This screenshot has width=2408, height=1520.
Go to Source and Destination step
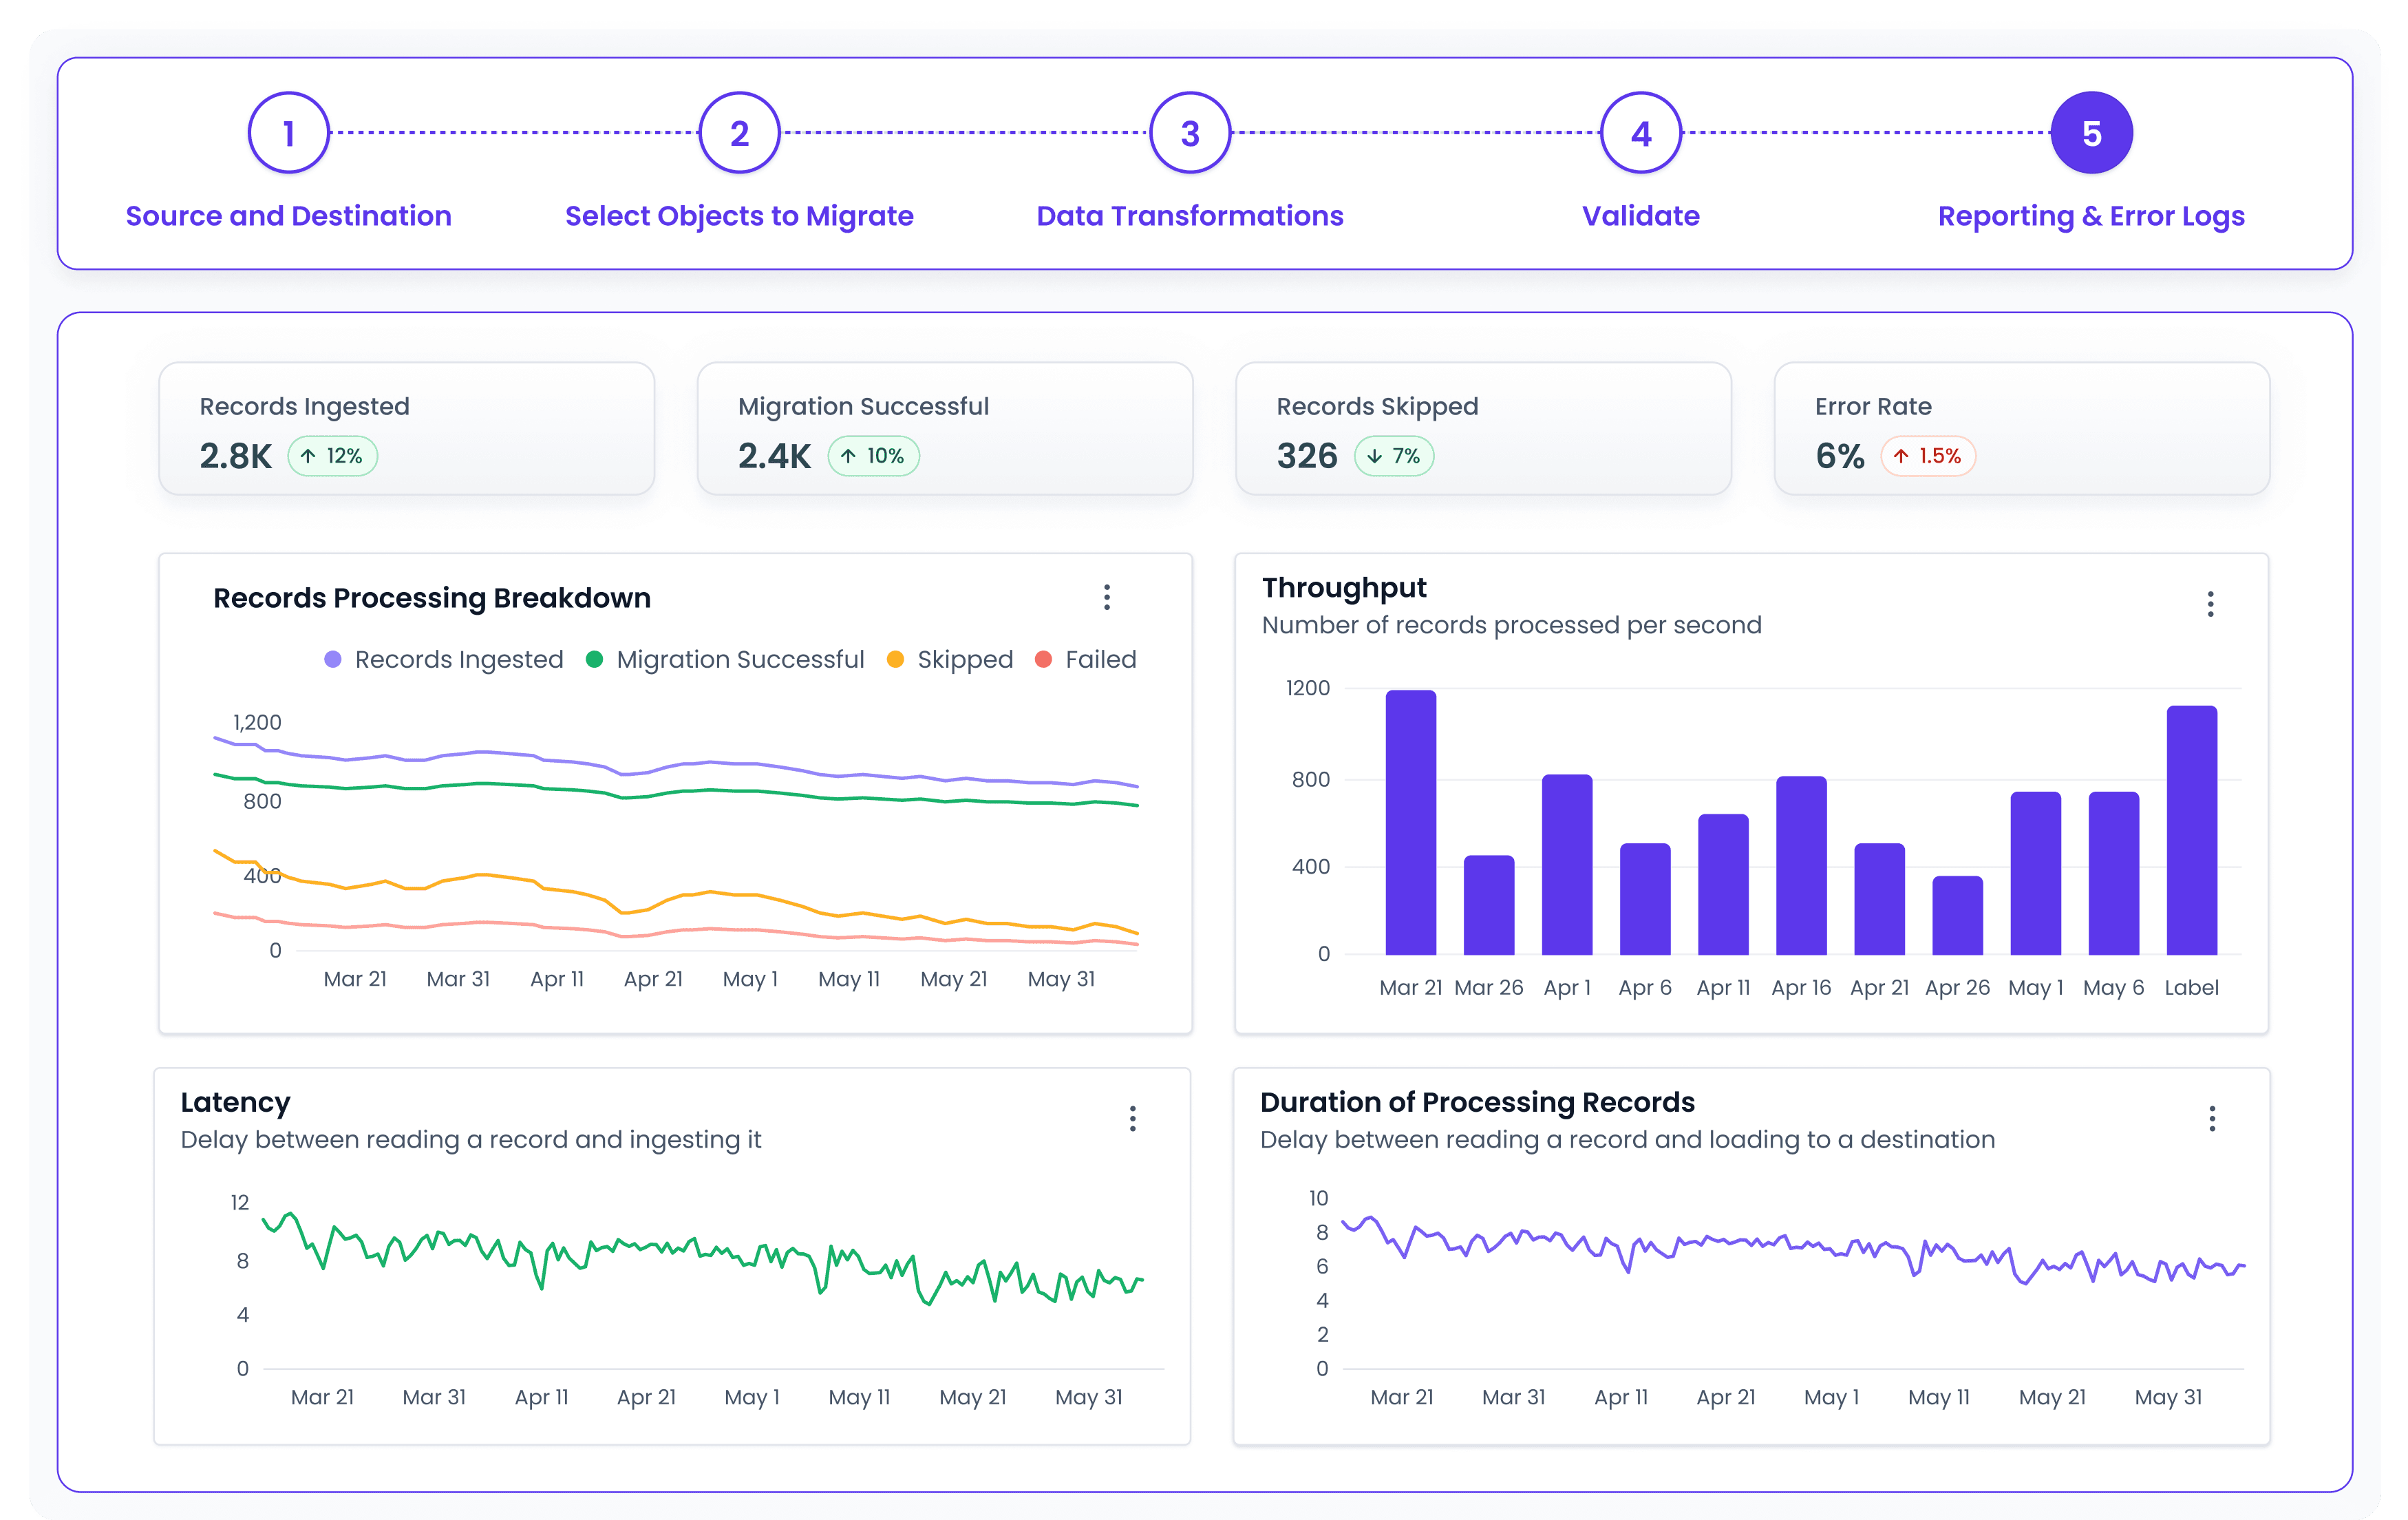click(x=289, y=216)
